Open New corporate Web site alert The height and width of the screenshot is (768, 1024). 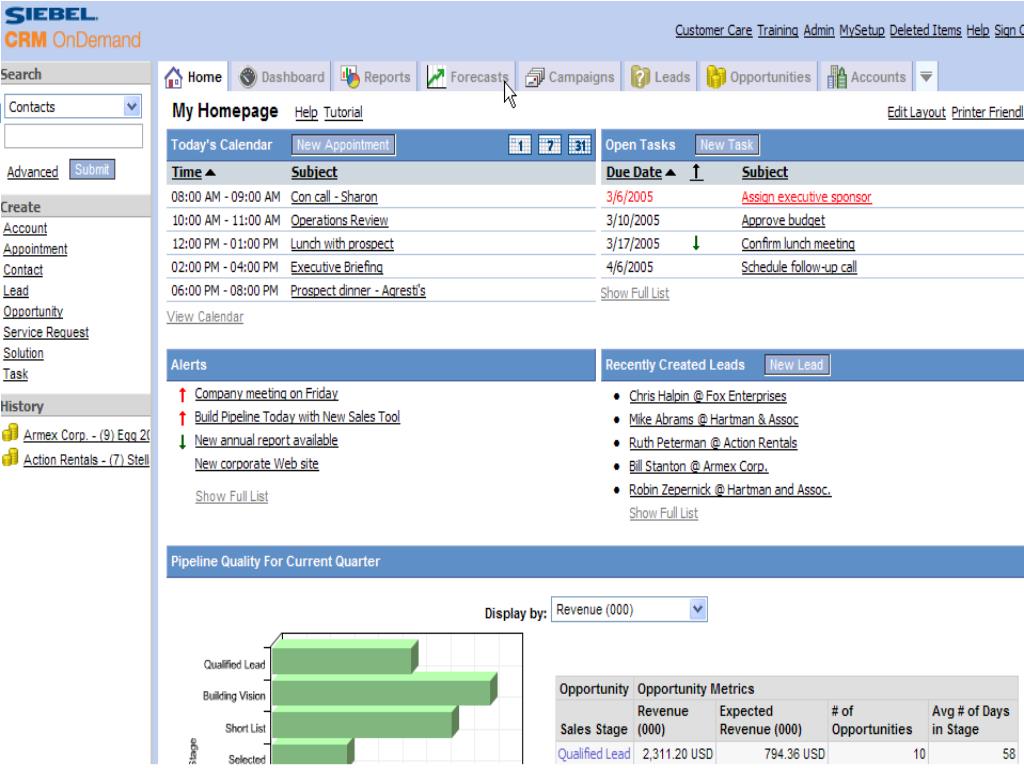256,464
